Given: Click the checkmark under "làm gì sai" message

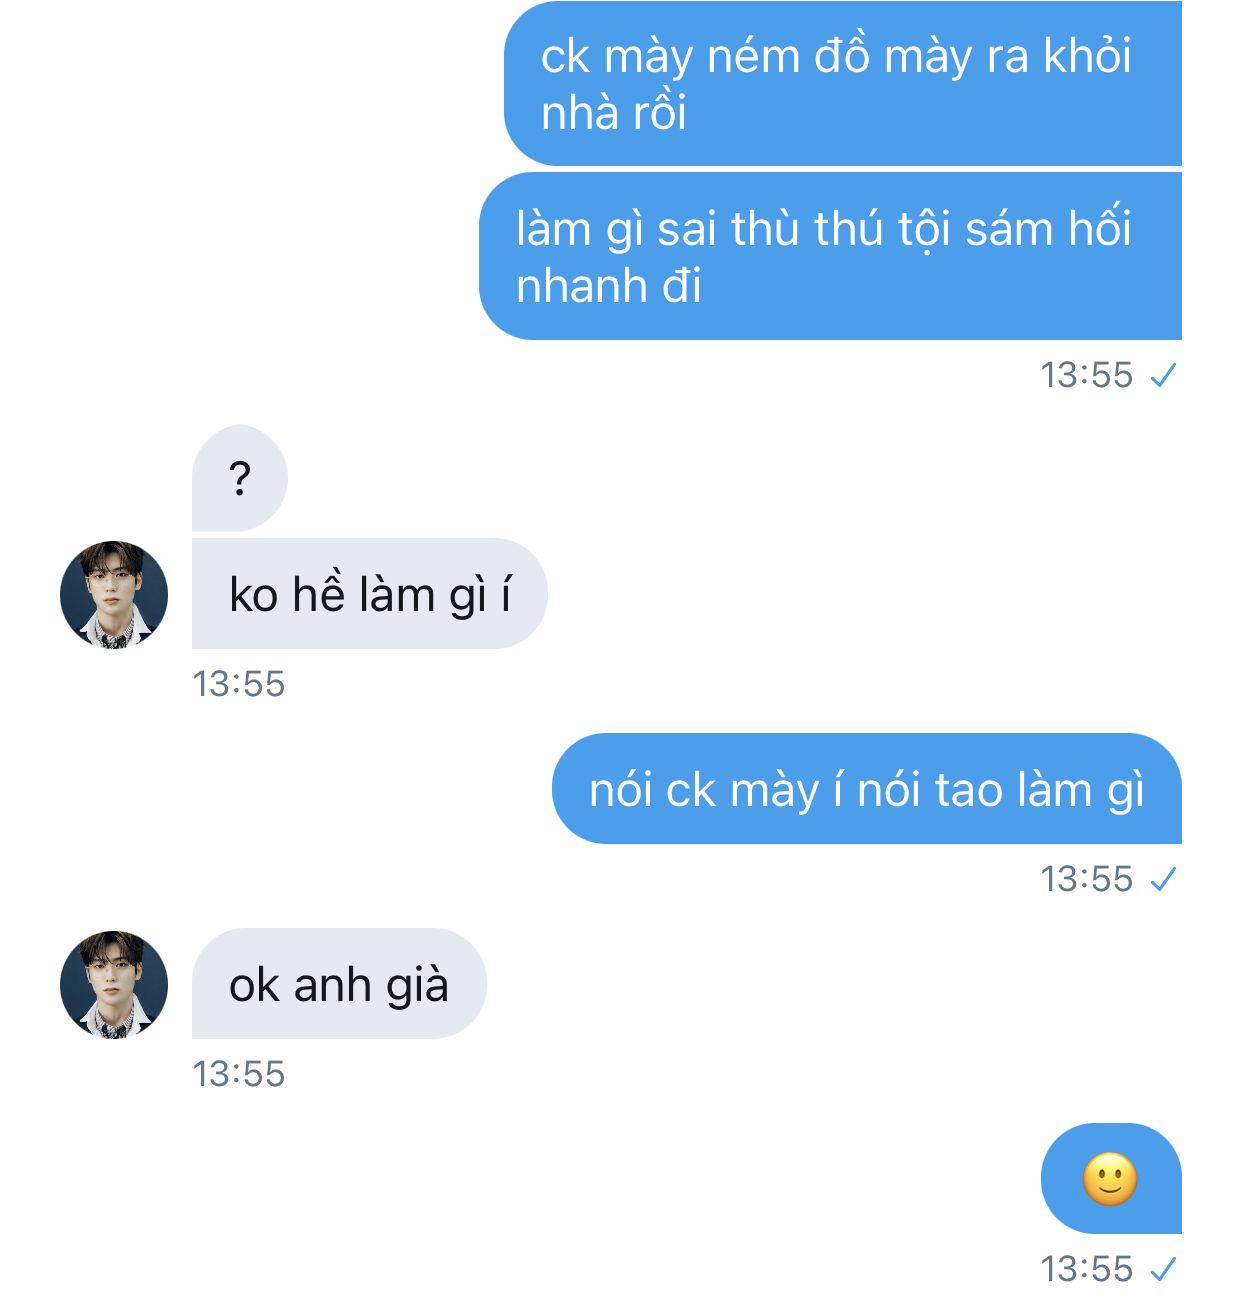Looking at the screenshot, I should [x=1164, y=376].
